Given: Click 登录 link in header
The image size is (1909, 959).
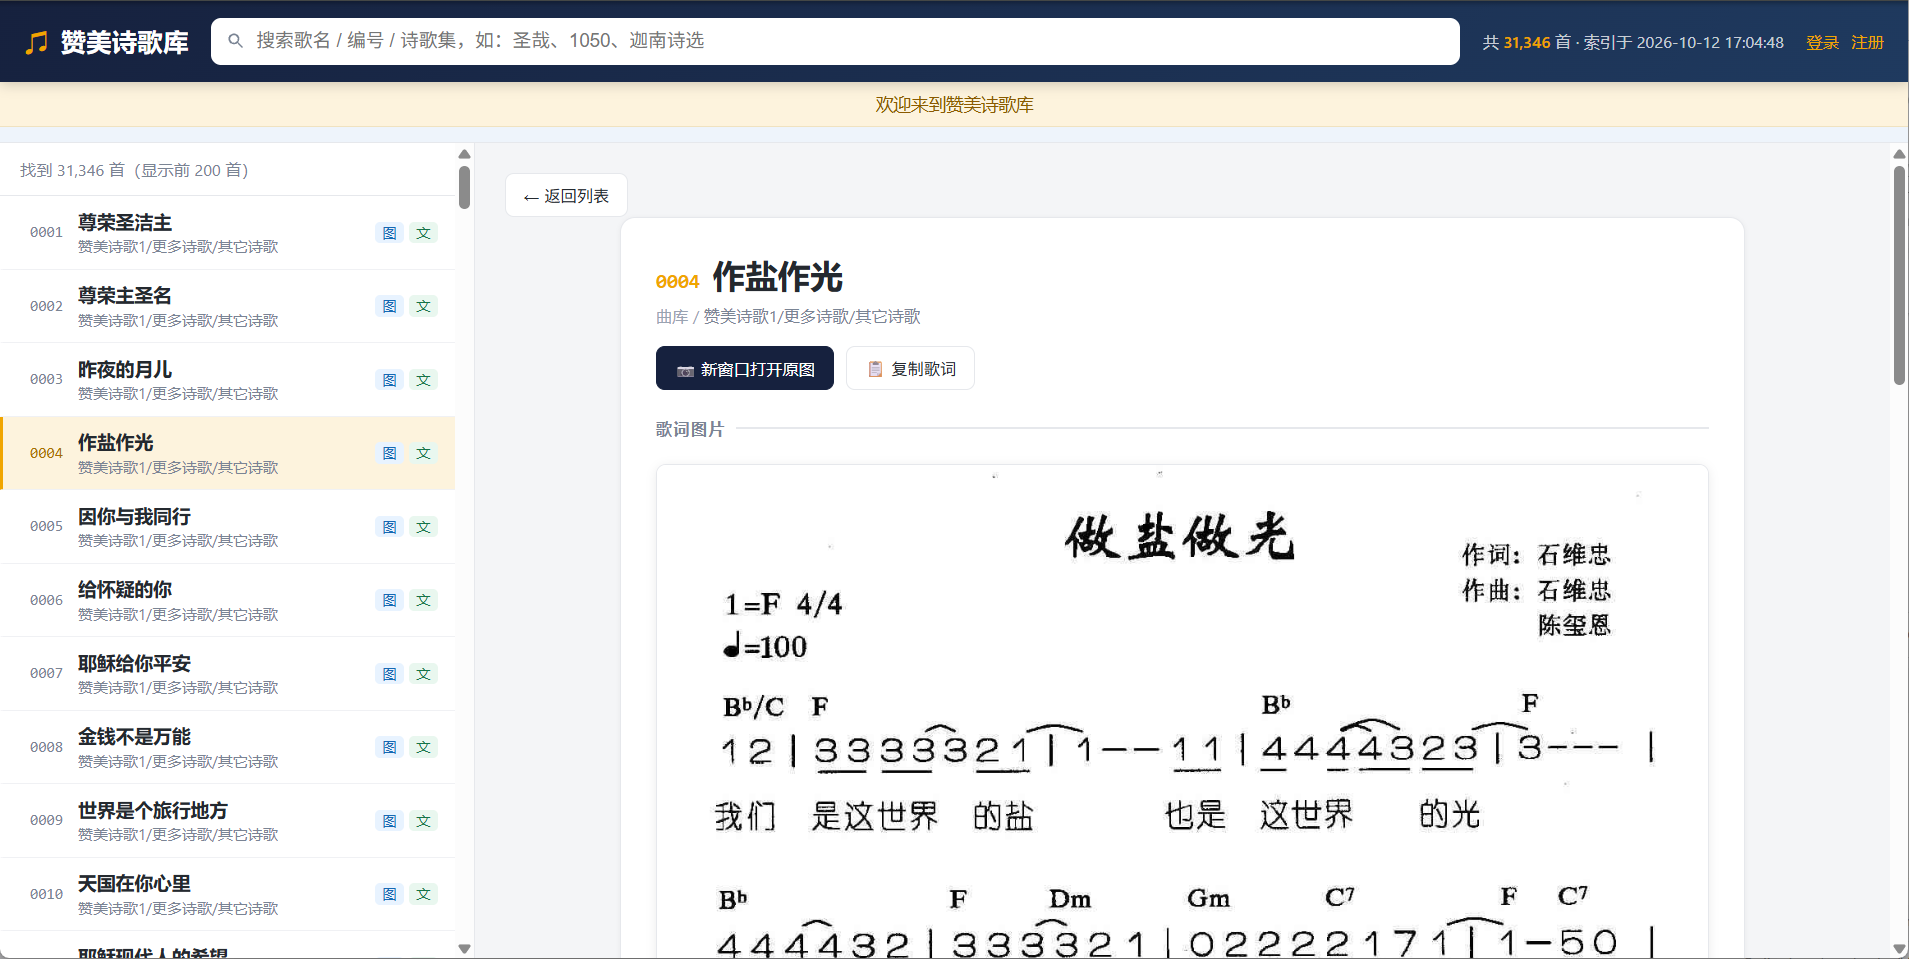Looking at the screenshot, I should point(1822,42).
